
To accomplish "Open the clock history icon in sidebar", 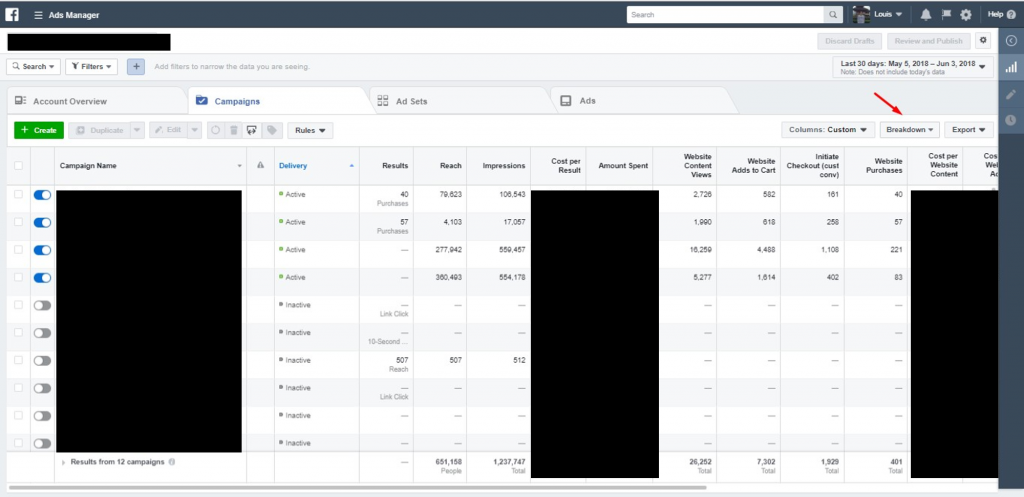I will 1011,120.
